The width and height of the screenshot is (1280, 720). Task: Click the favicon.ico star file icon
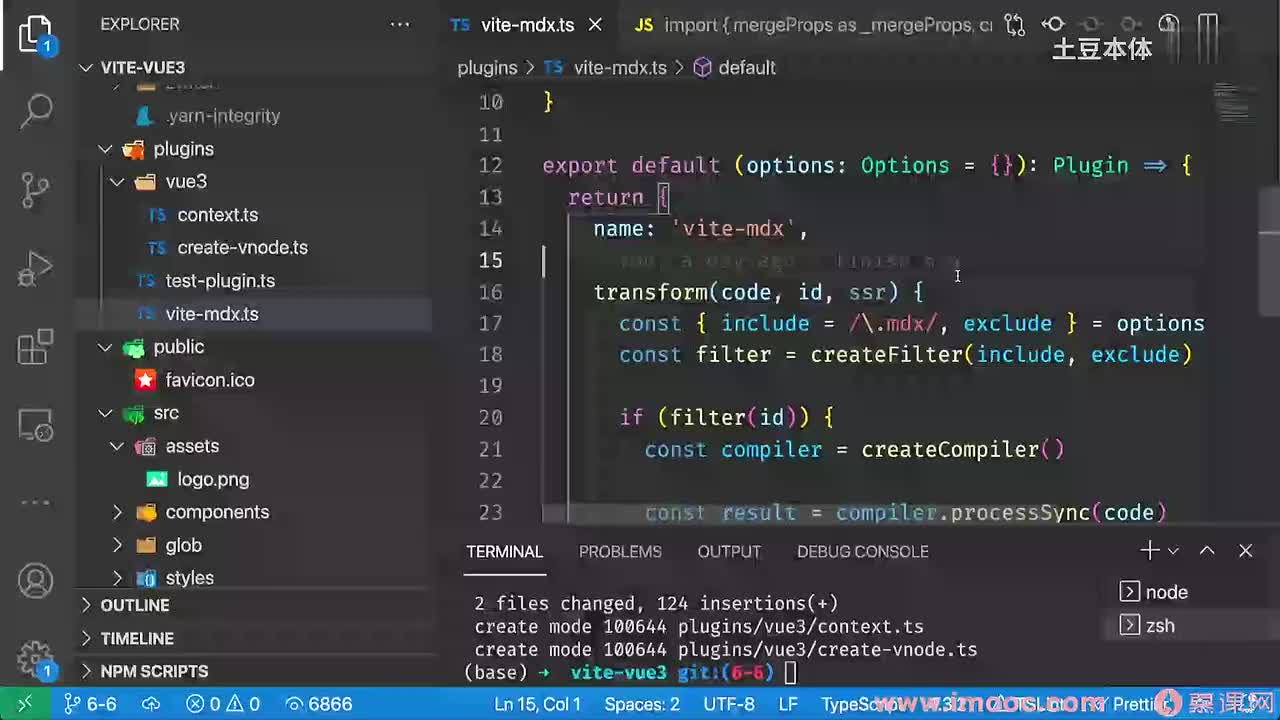coord(146,380)
